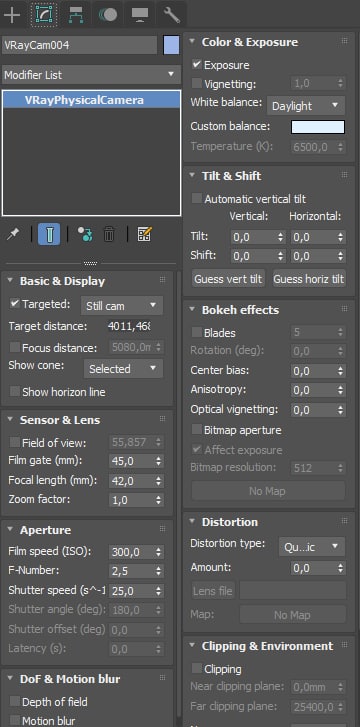Image resolution: width=360 pixels, height=727 pixels.
Task: Collapse Clipping & Environment rollout
Action: [x=192, y=646]
